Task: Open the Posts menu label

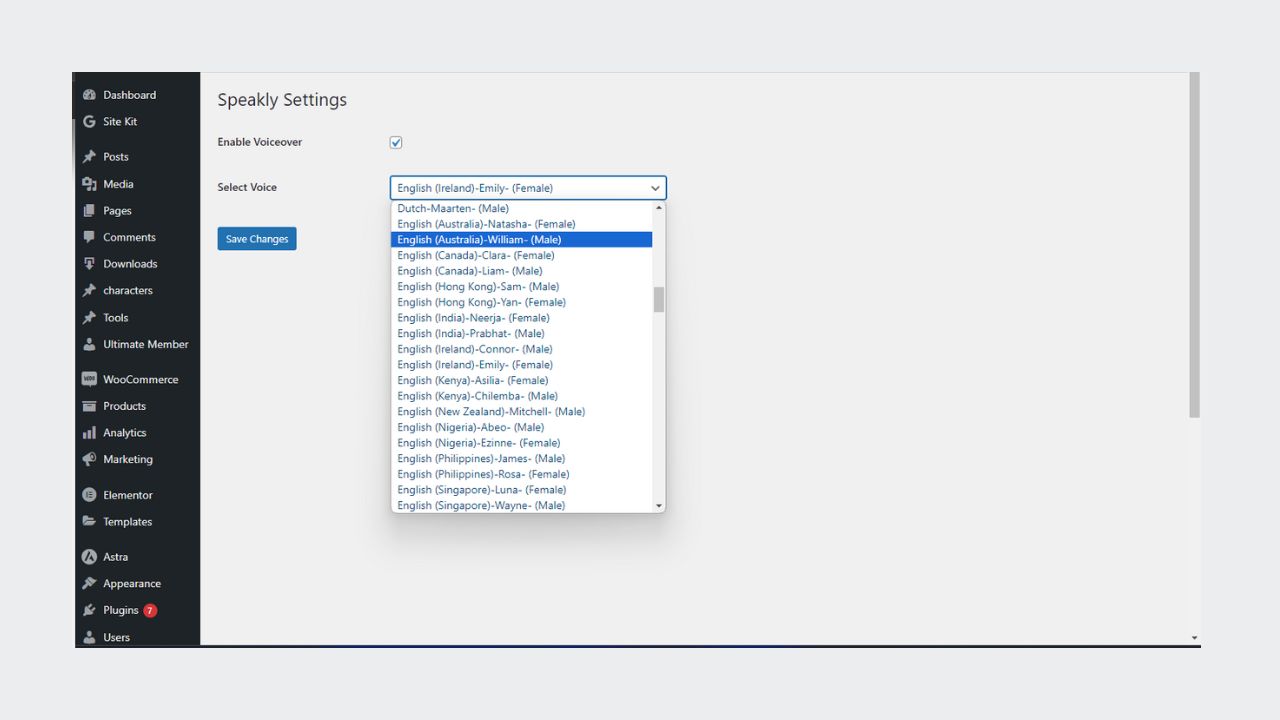Action: 116,157
